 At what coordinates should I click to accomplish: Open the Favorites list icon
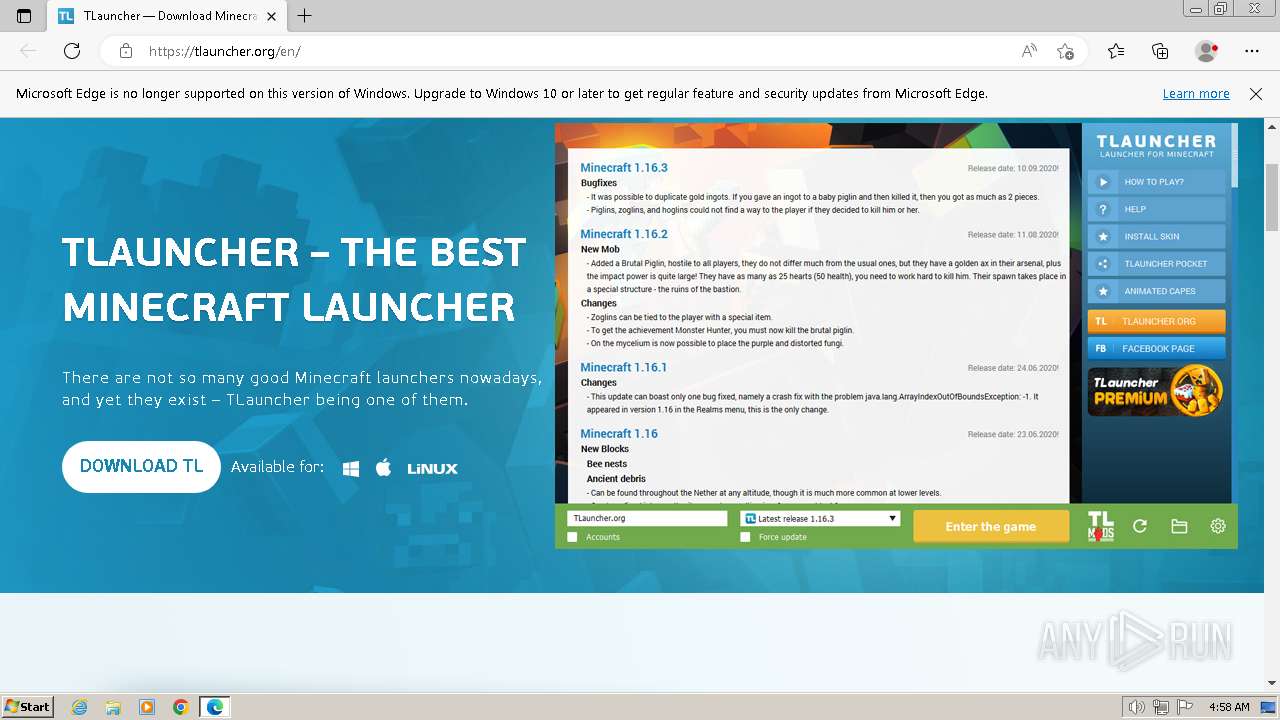(1116, 51)
